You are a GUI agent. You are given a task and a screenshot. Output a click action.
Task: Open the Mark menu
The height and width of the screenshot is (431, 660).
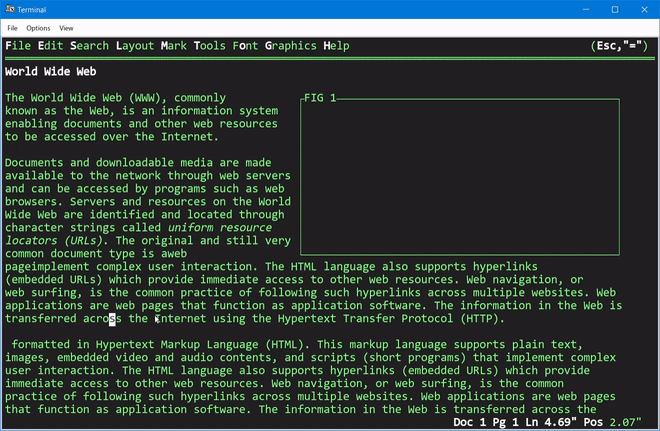(x=174, y=45)
